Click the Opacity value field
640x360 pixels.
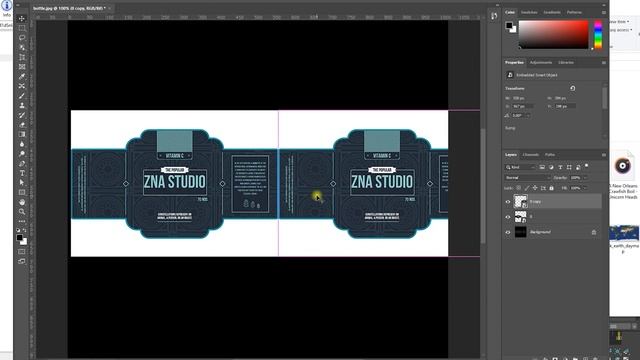click(576, 178)
